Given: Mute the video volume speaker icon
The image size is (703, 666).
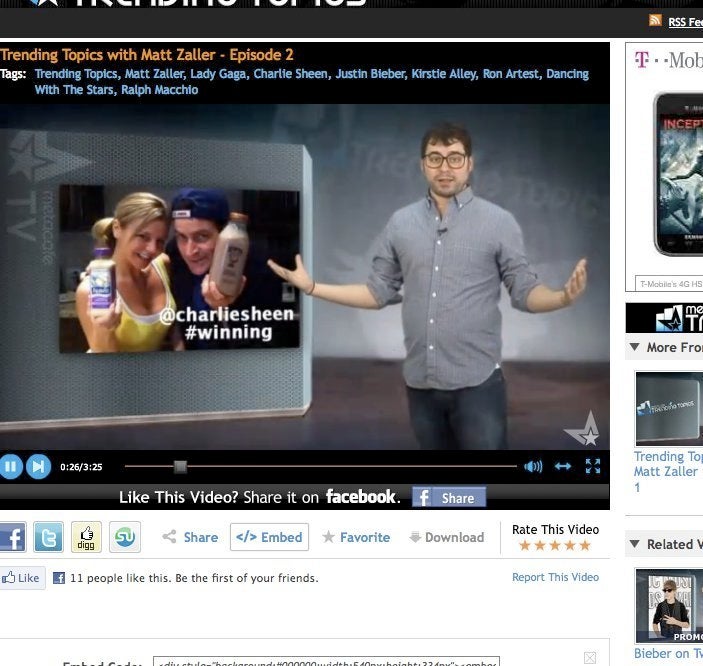Looking at the screenshot, I should pyautogui.click(x=533, y=466).
